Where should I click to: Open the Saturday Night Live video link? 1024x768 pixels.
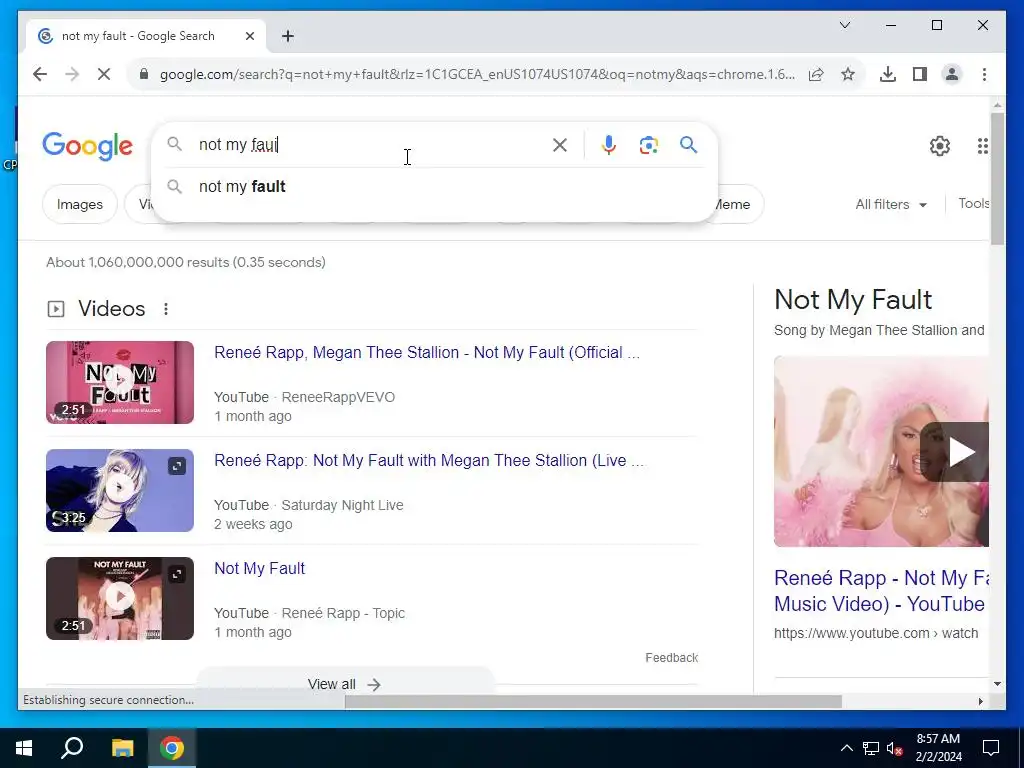tap(429, 460)
